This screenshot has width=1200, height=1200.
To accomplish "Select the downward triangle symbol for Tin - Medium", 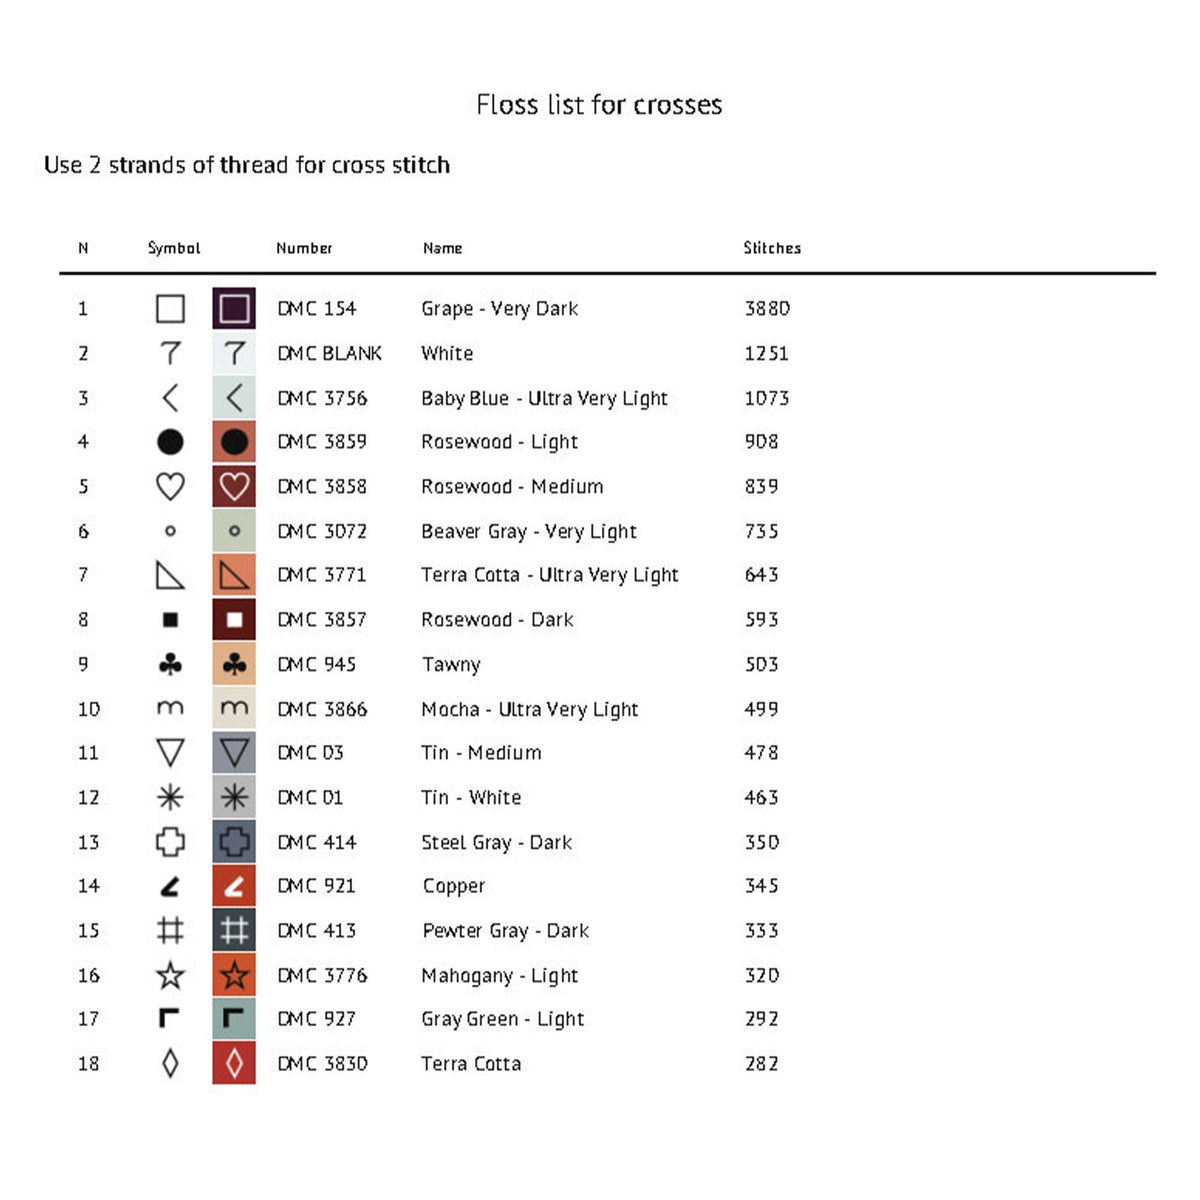I will (170, 753).
